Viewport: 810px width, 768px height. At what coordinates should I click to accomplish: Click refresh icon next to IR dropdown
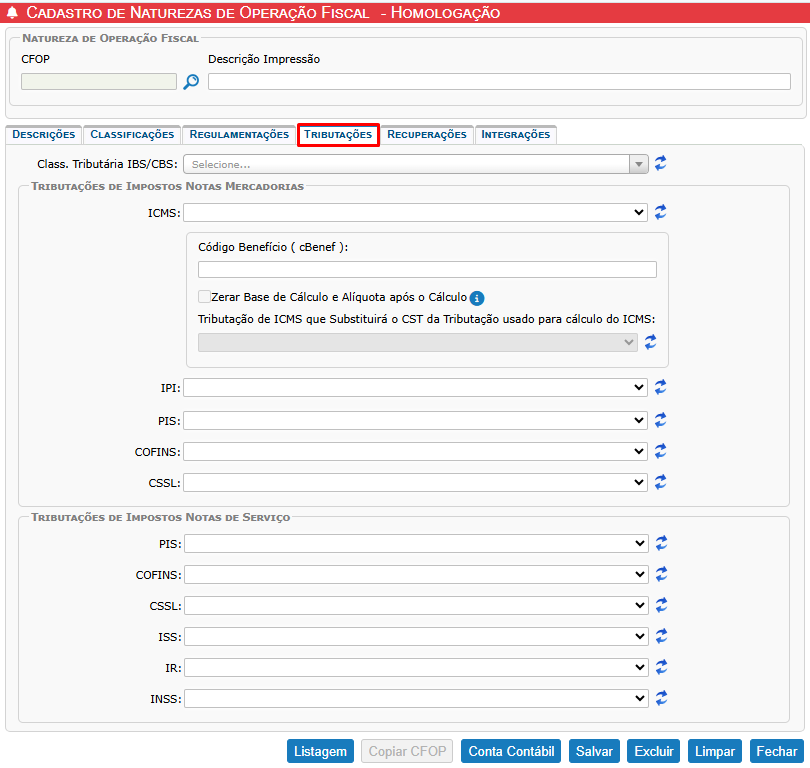661,667
